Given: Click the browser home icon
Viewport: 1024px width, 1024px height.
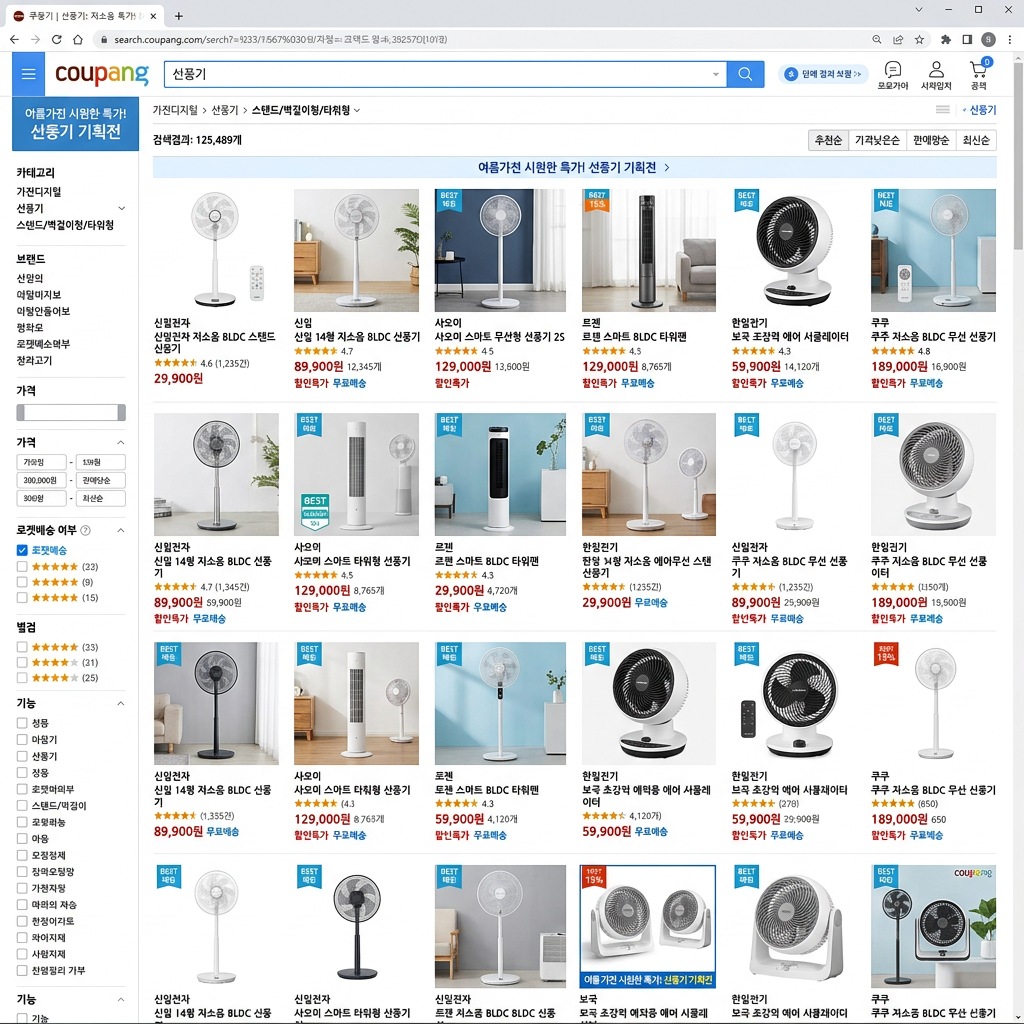Looking at the screenshot, I should click(x=78, y=39).
